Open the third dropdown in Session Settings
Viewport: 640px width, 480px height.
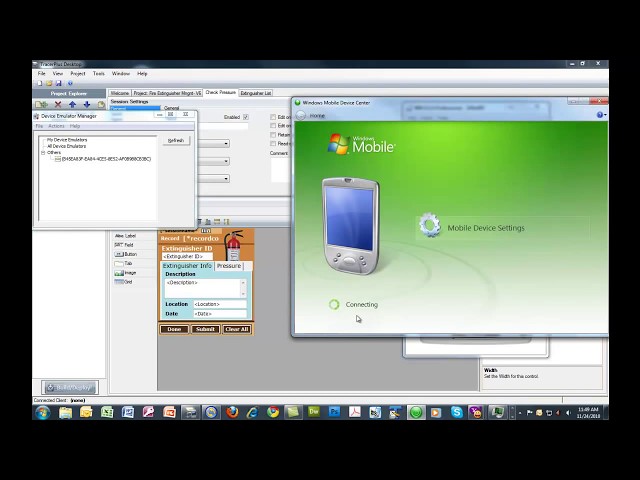pyautogui.click(x=226, y=178)
